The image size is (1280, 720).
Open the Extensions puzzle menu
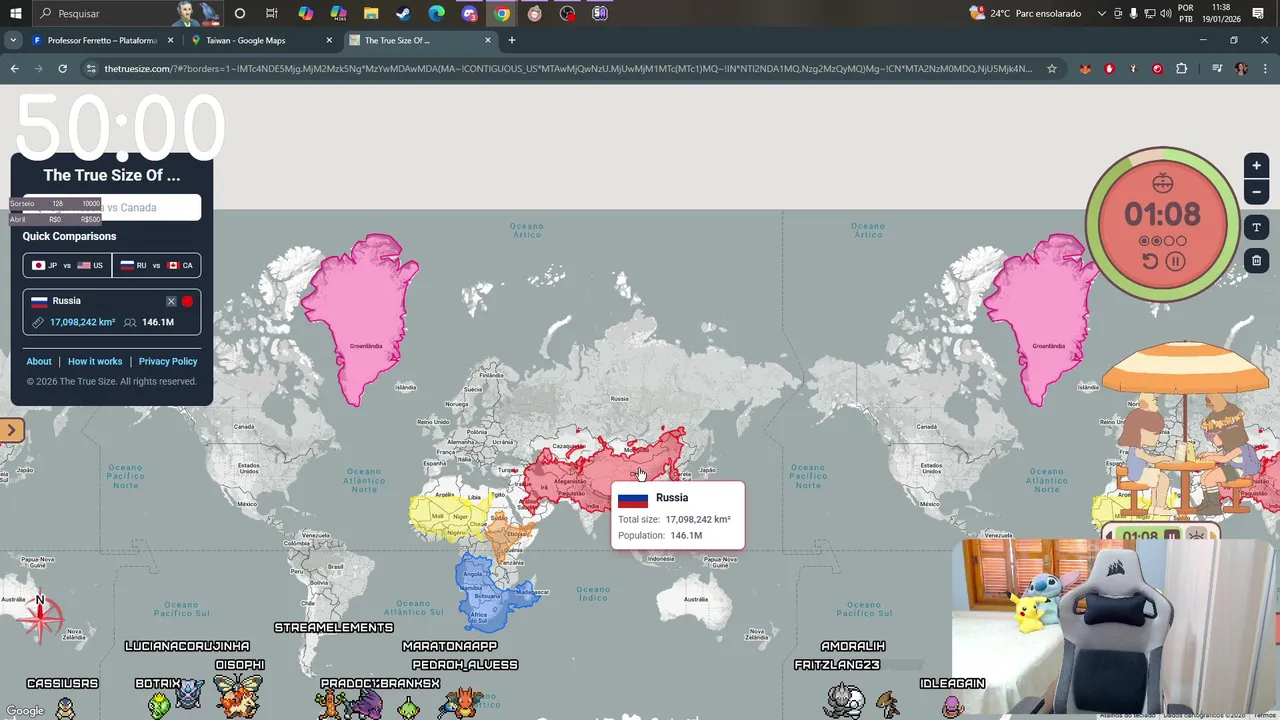1182,69
